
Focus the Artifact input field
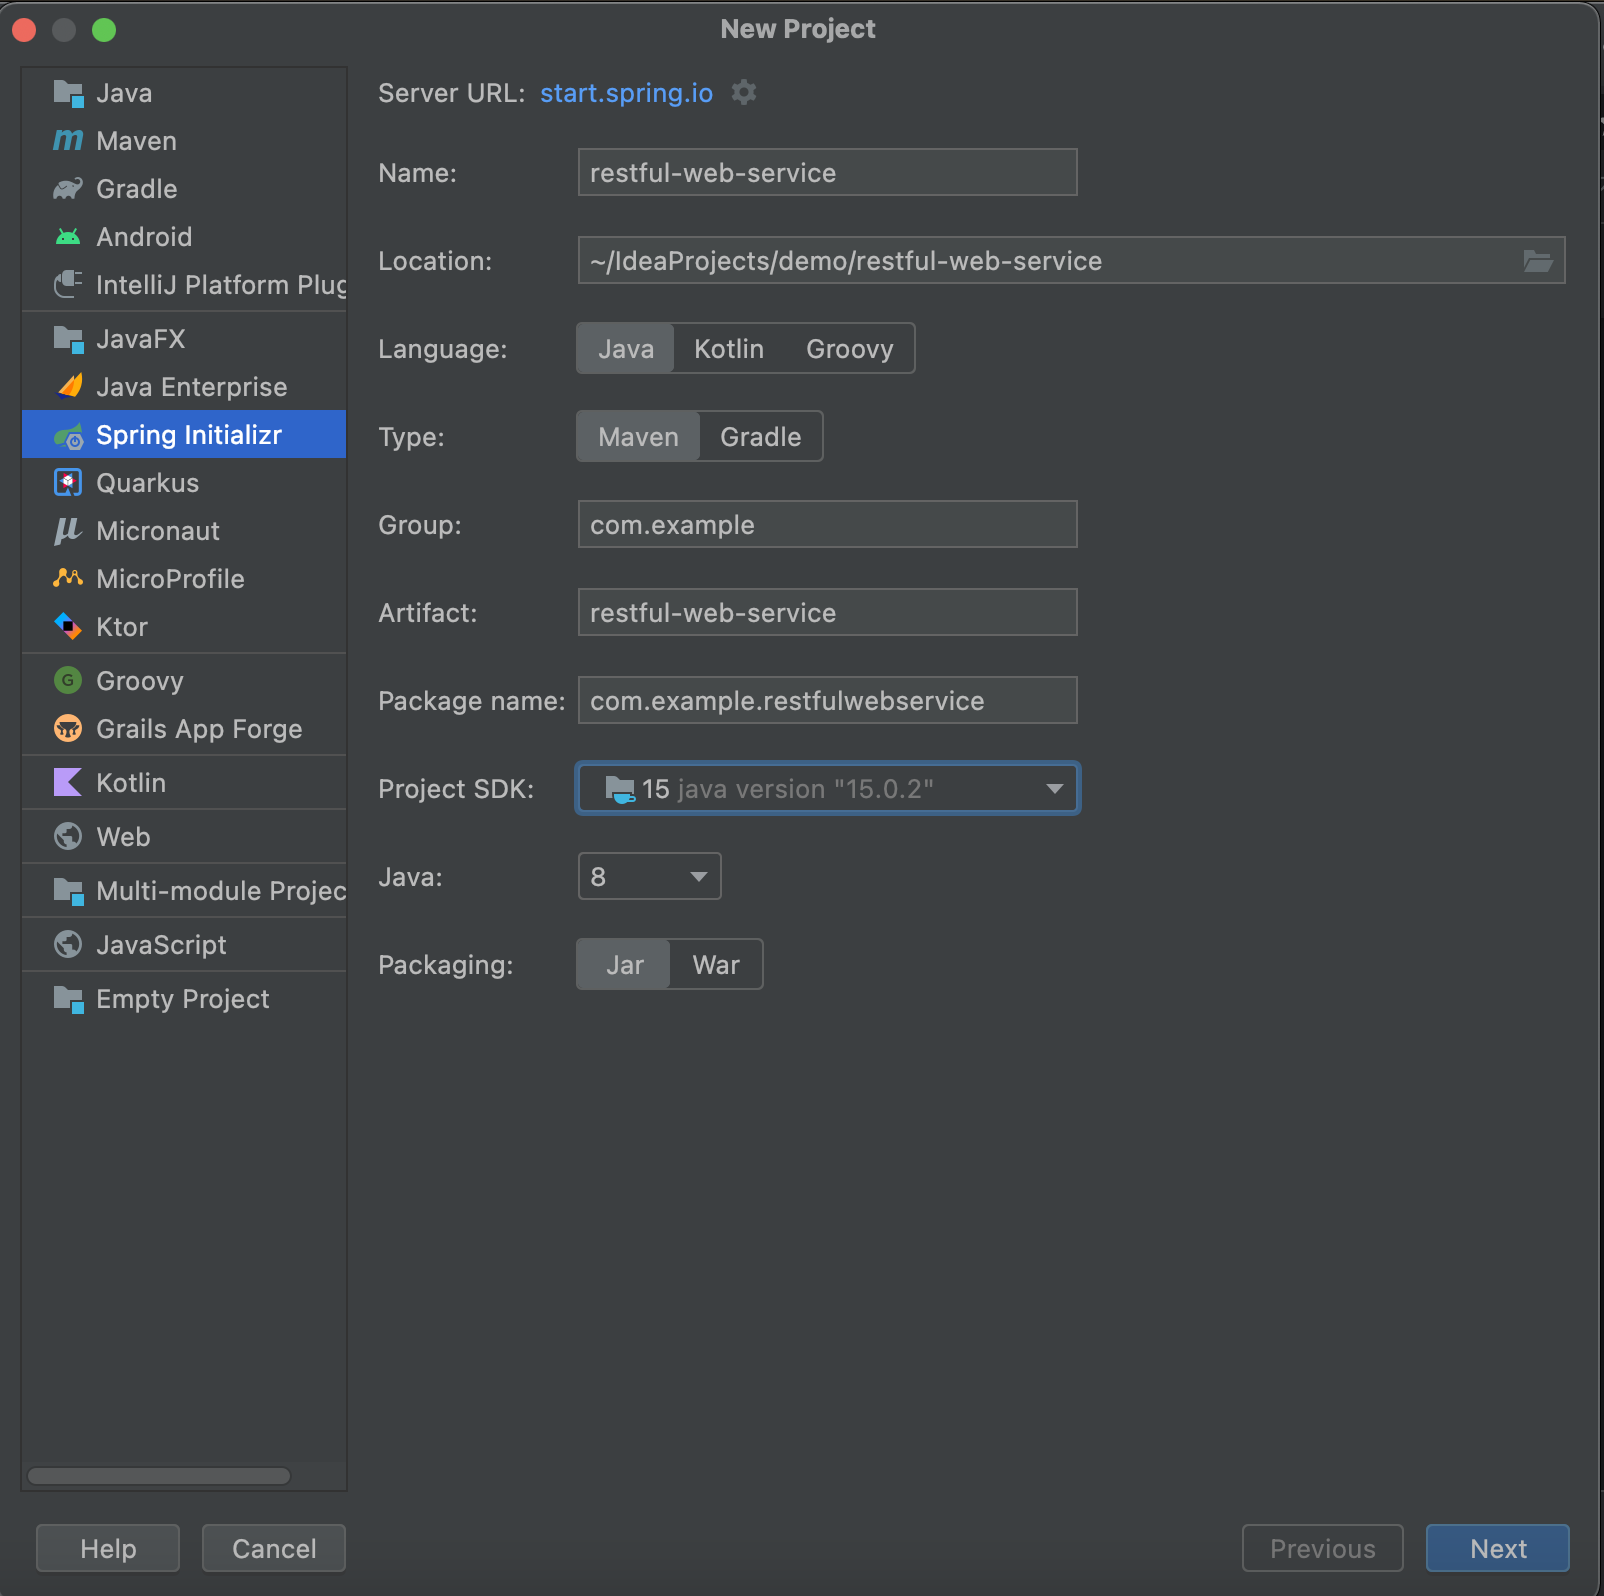pos(828,613)
